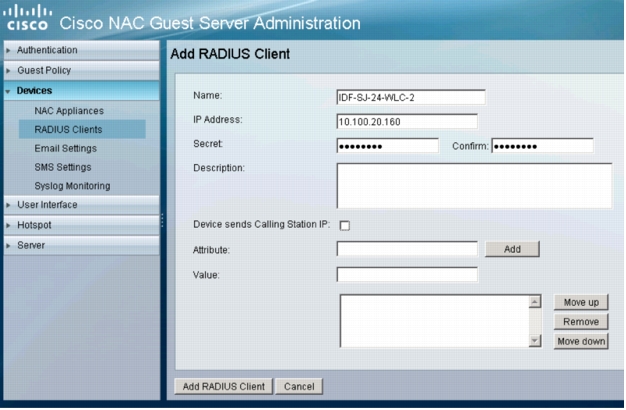Open the Guest Policy menu
This screenshot has height=410, width=626.
click(81, 71)
